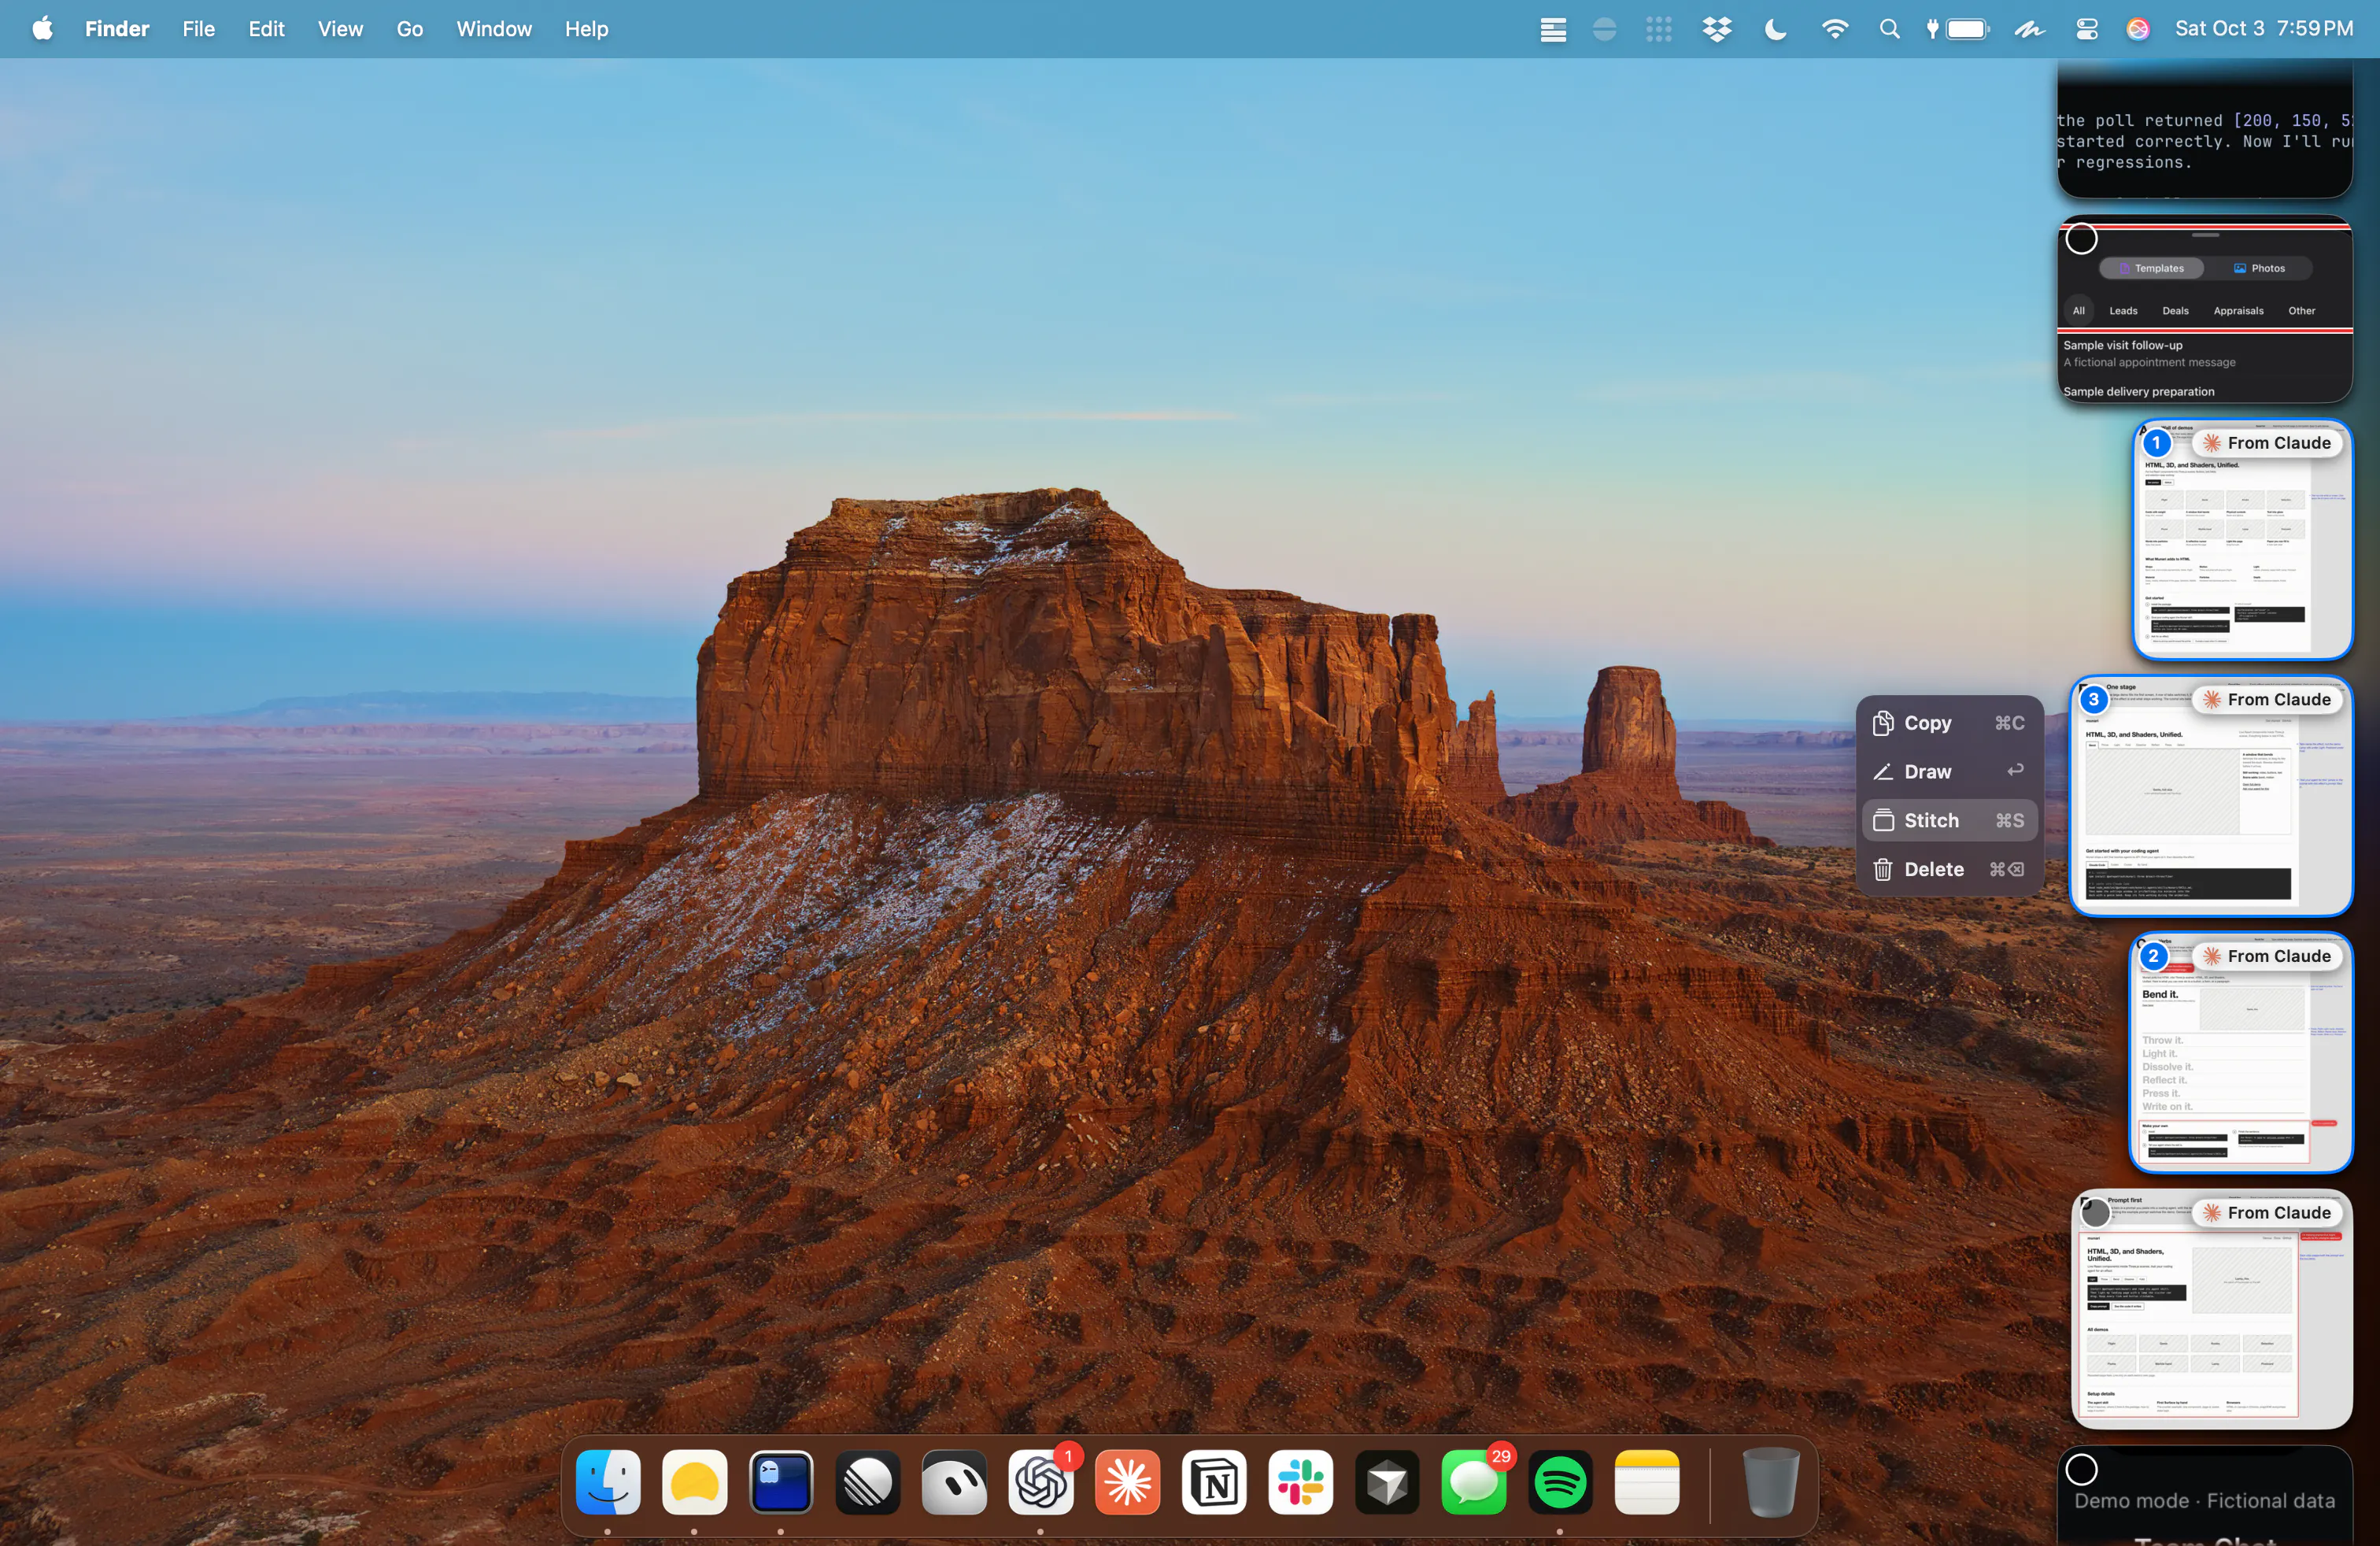Open the File menu
The width and height of the screenshot is (2380, 1546).
click(198, 29)
